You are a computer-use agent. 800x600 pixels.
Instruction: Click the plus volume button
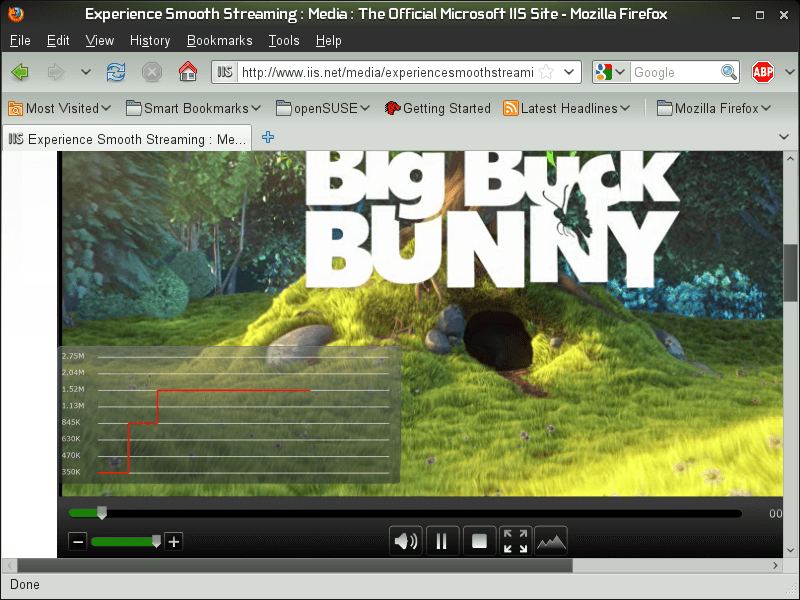(174, 542)
